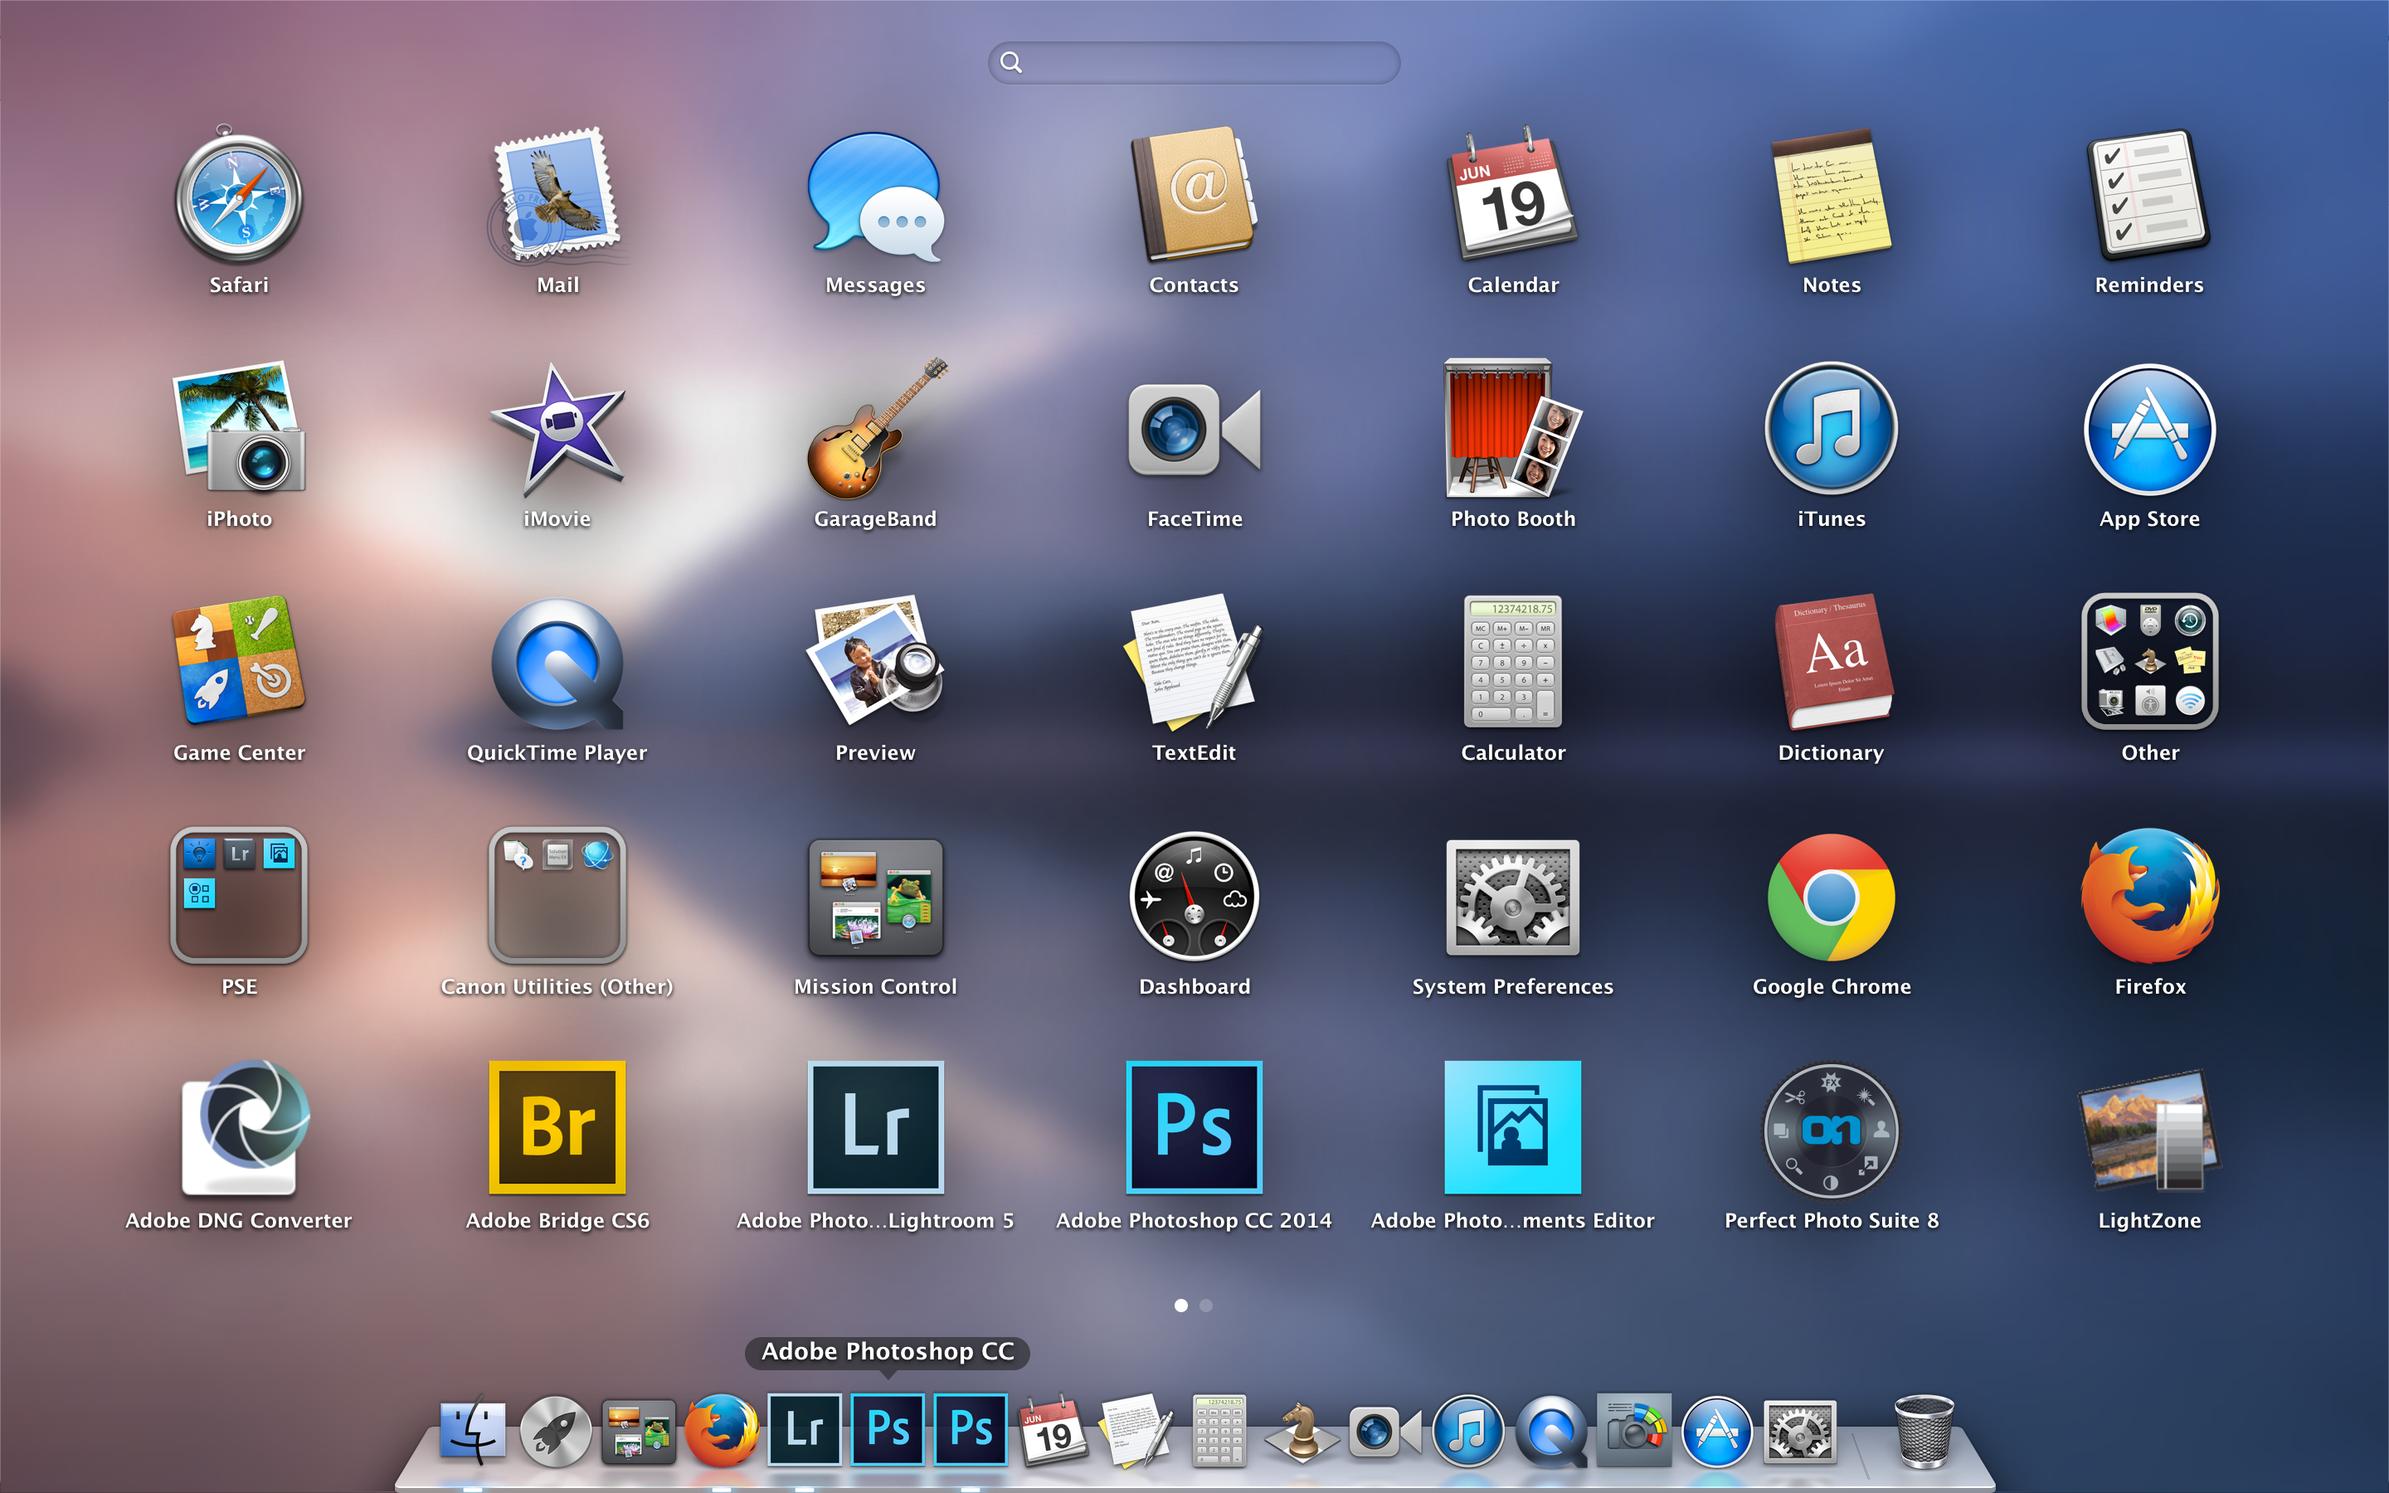This screenshot has height=1493, width=2389.
Task: Open Adobe Photoshop CC 2014 in Launchpad
Action: 1193,1127
